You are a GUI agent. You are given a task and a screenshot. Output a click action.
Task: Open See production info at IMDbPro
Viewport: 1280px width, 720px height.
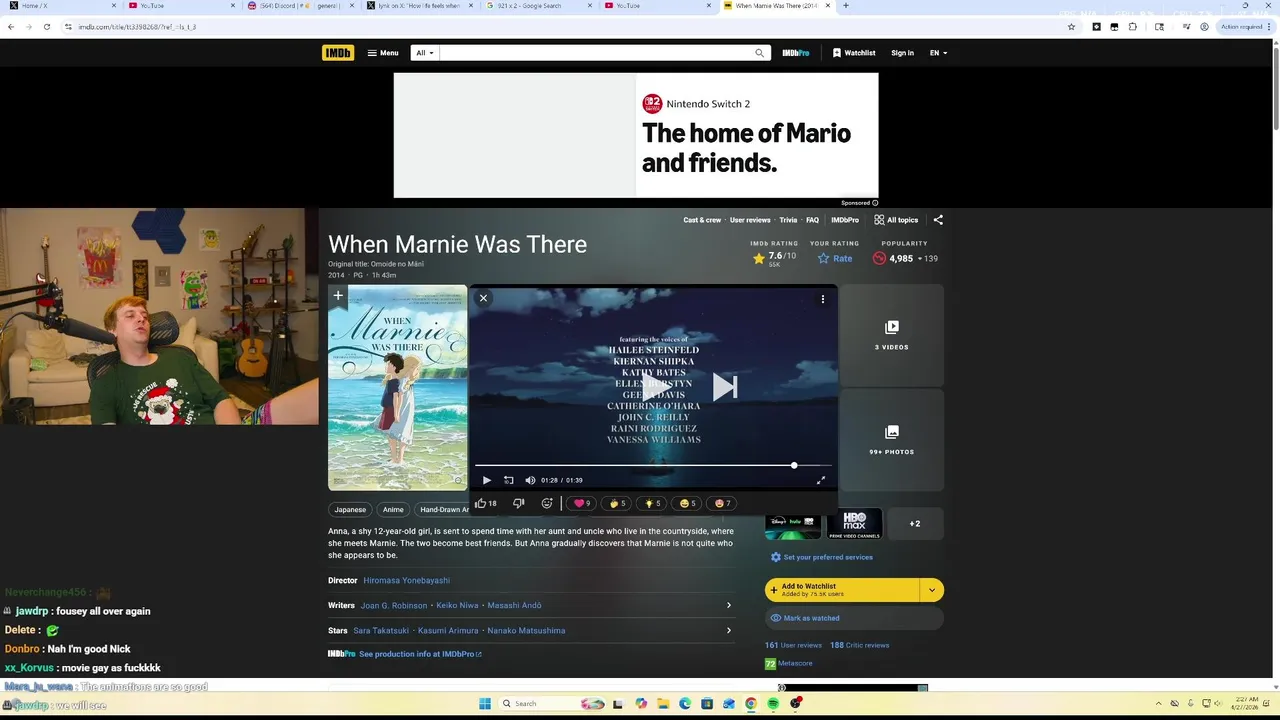tap(419, 654)
